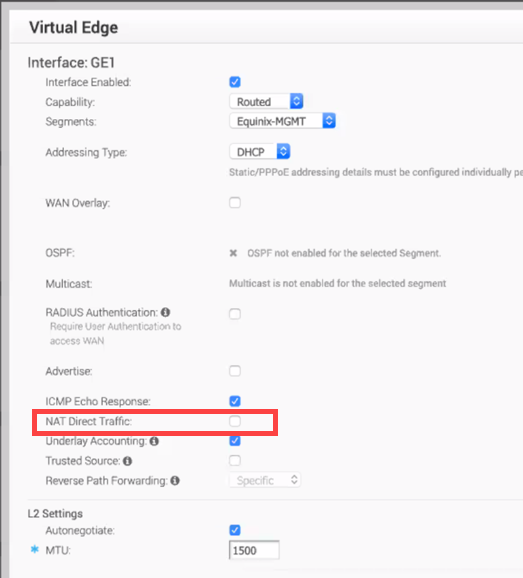Click the Underlay Accounting info icon
This screenshot has width=523, height=578.
[x=154, y=441]
